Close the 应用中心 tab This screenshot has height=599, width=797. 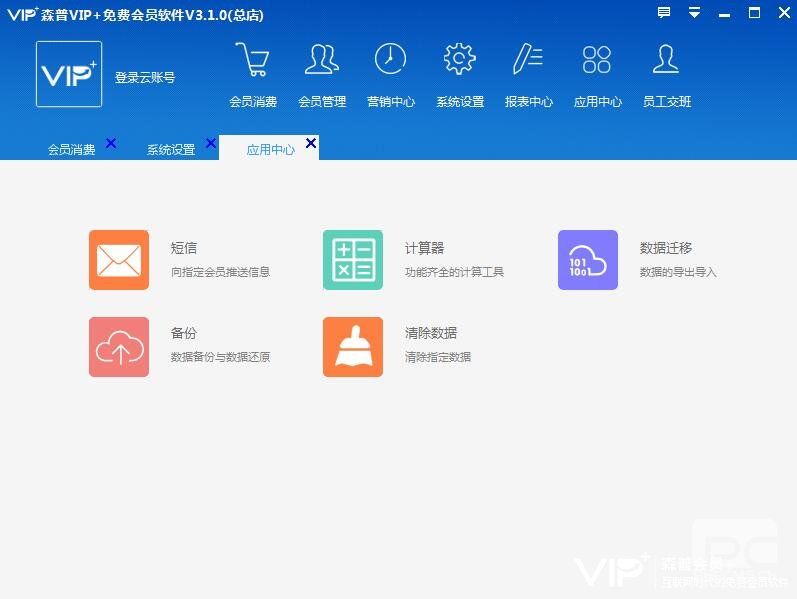coord(311,144)
